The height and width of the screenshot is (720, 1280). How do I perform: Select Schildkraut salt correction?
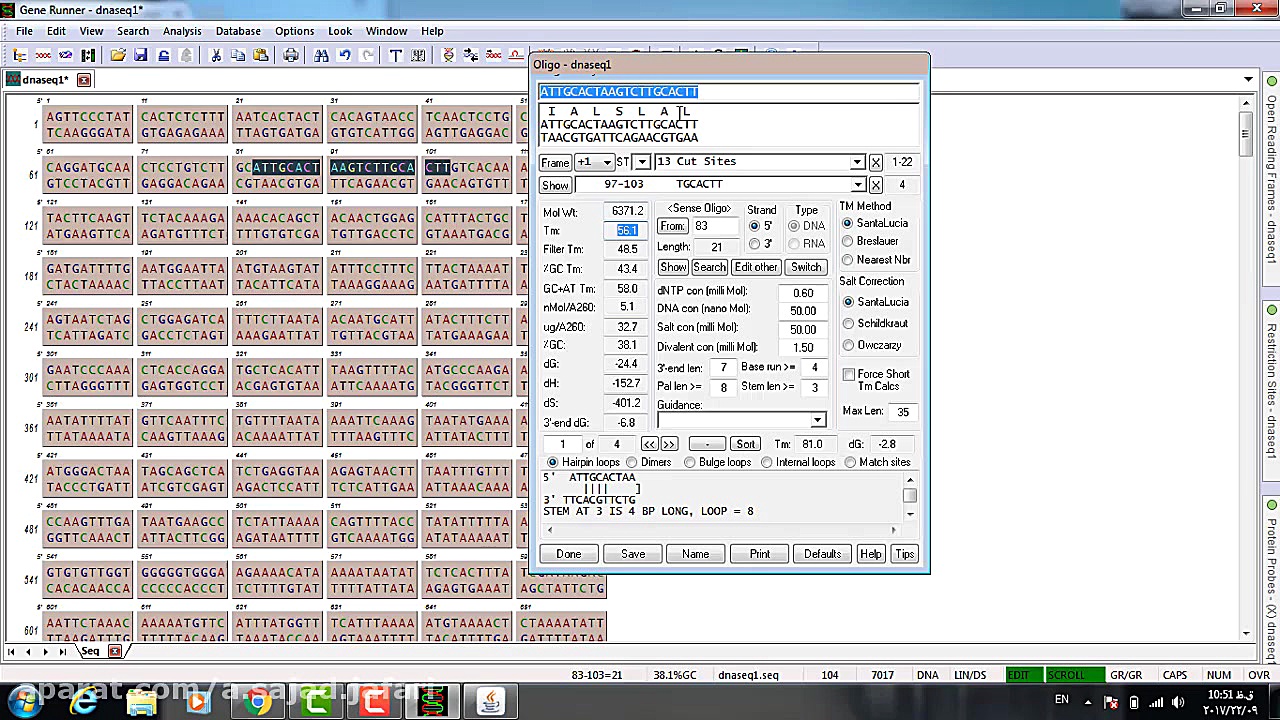pos(848,323)
